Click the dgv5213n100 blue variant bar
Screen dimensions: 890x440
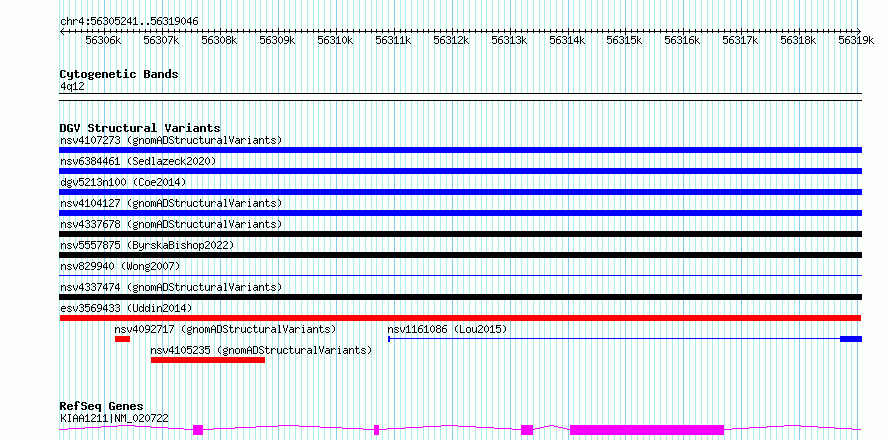point(460,192)
